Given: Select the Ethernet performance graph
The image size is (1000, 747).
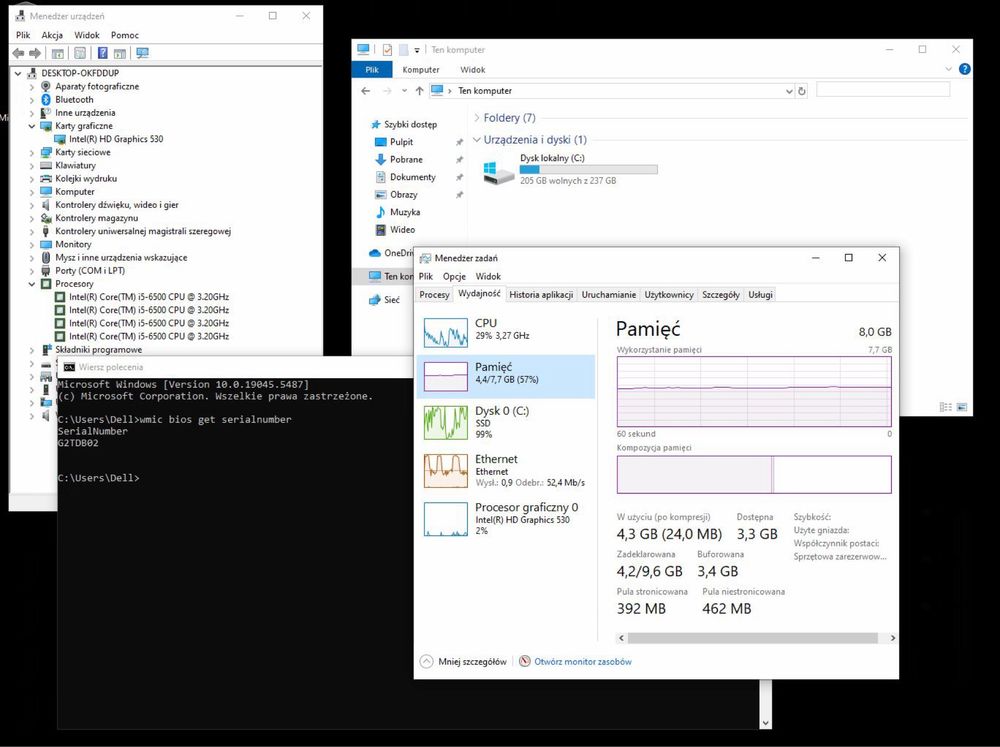Looking at the screenshot, I should pos(446,471).
